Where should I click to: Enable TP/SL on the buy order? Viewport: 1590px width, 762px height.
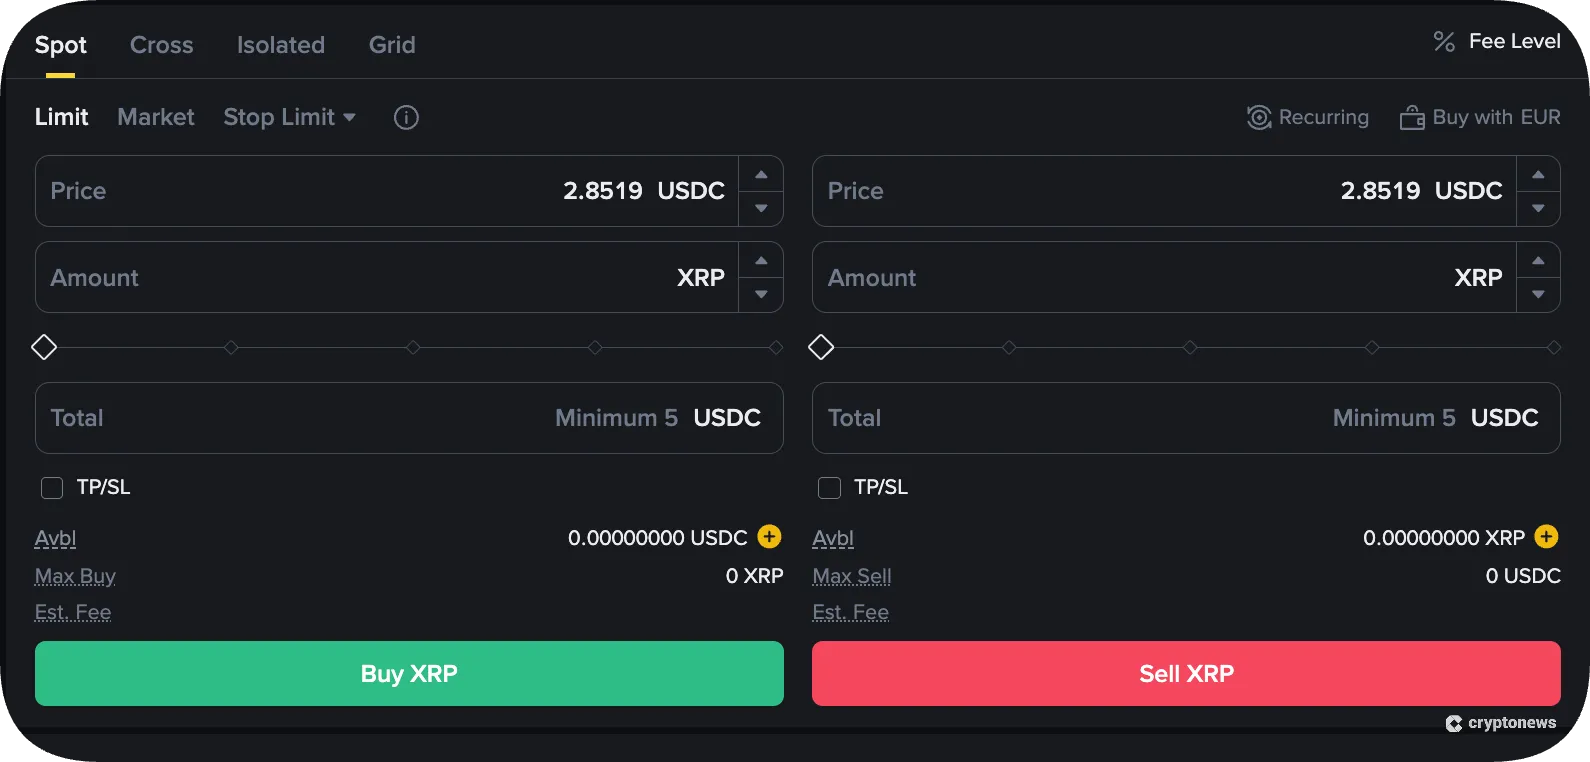[x=52, y=487]
